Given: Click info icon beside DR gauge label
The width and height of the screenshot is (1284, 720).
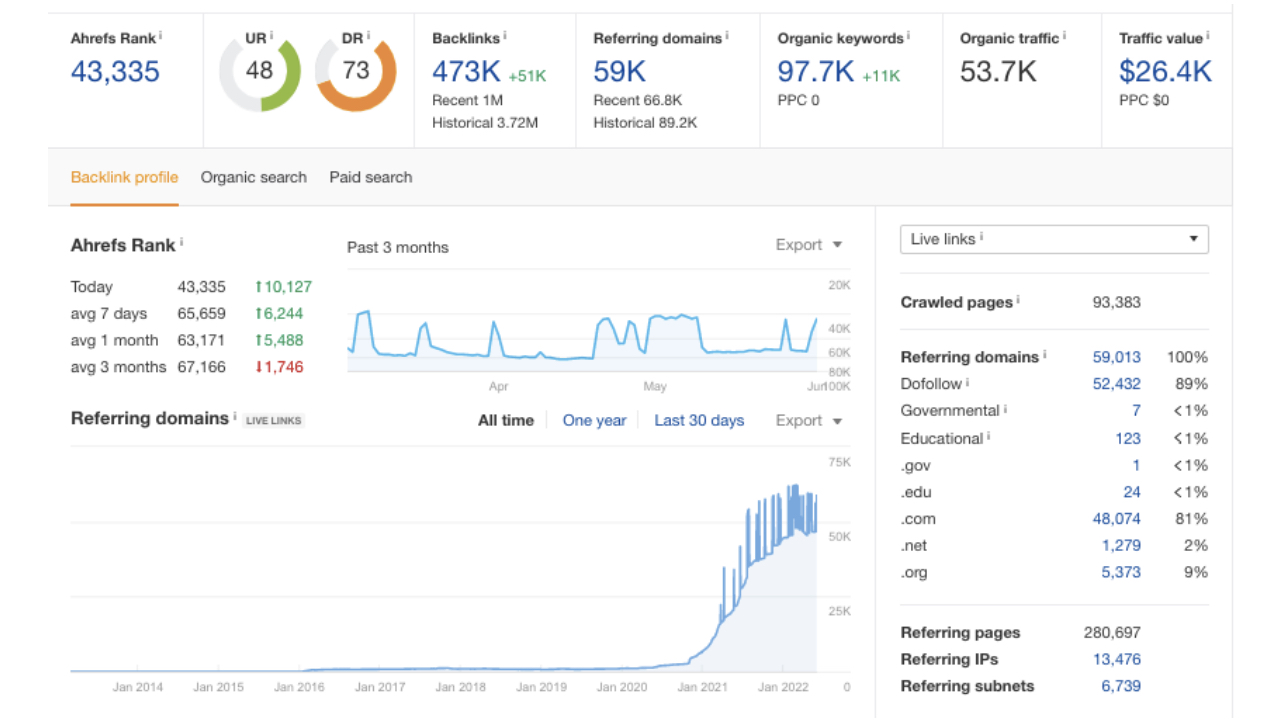Looking at the screenshot, I should tap(370, 36).
